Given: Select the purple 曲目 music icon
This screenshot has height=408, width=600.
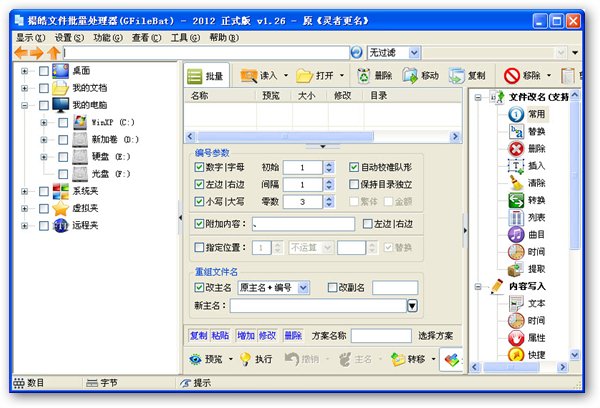Looking at the screenshot, I should 516,234.
